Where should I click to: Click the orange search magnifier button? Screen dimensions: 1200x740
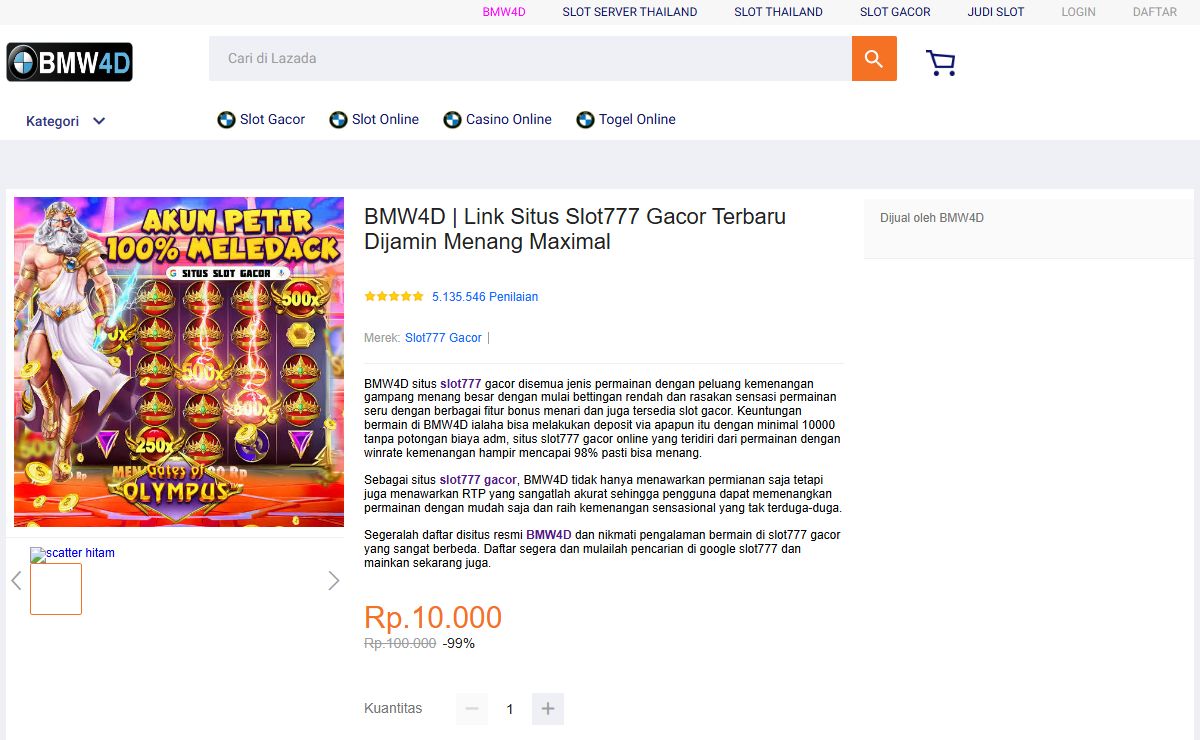(x=874, y=59)
